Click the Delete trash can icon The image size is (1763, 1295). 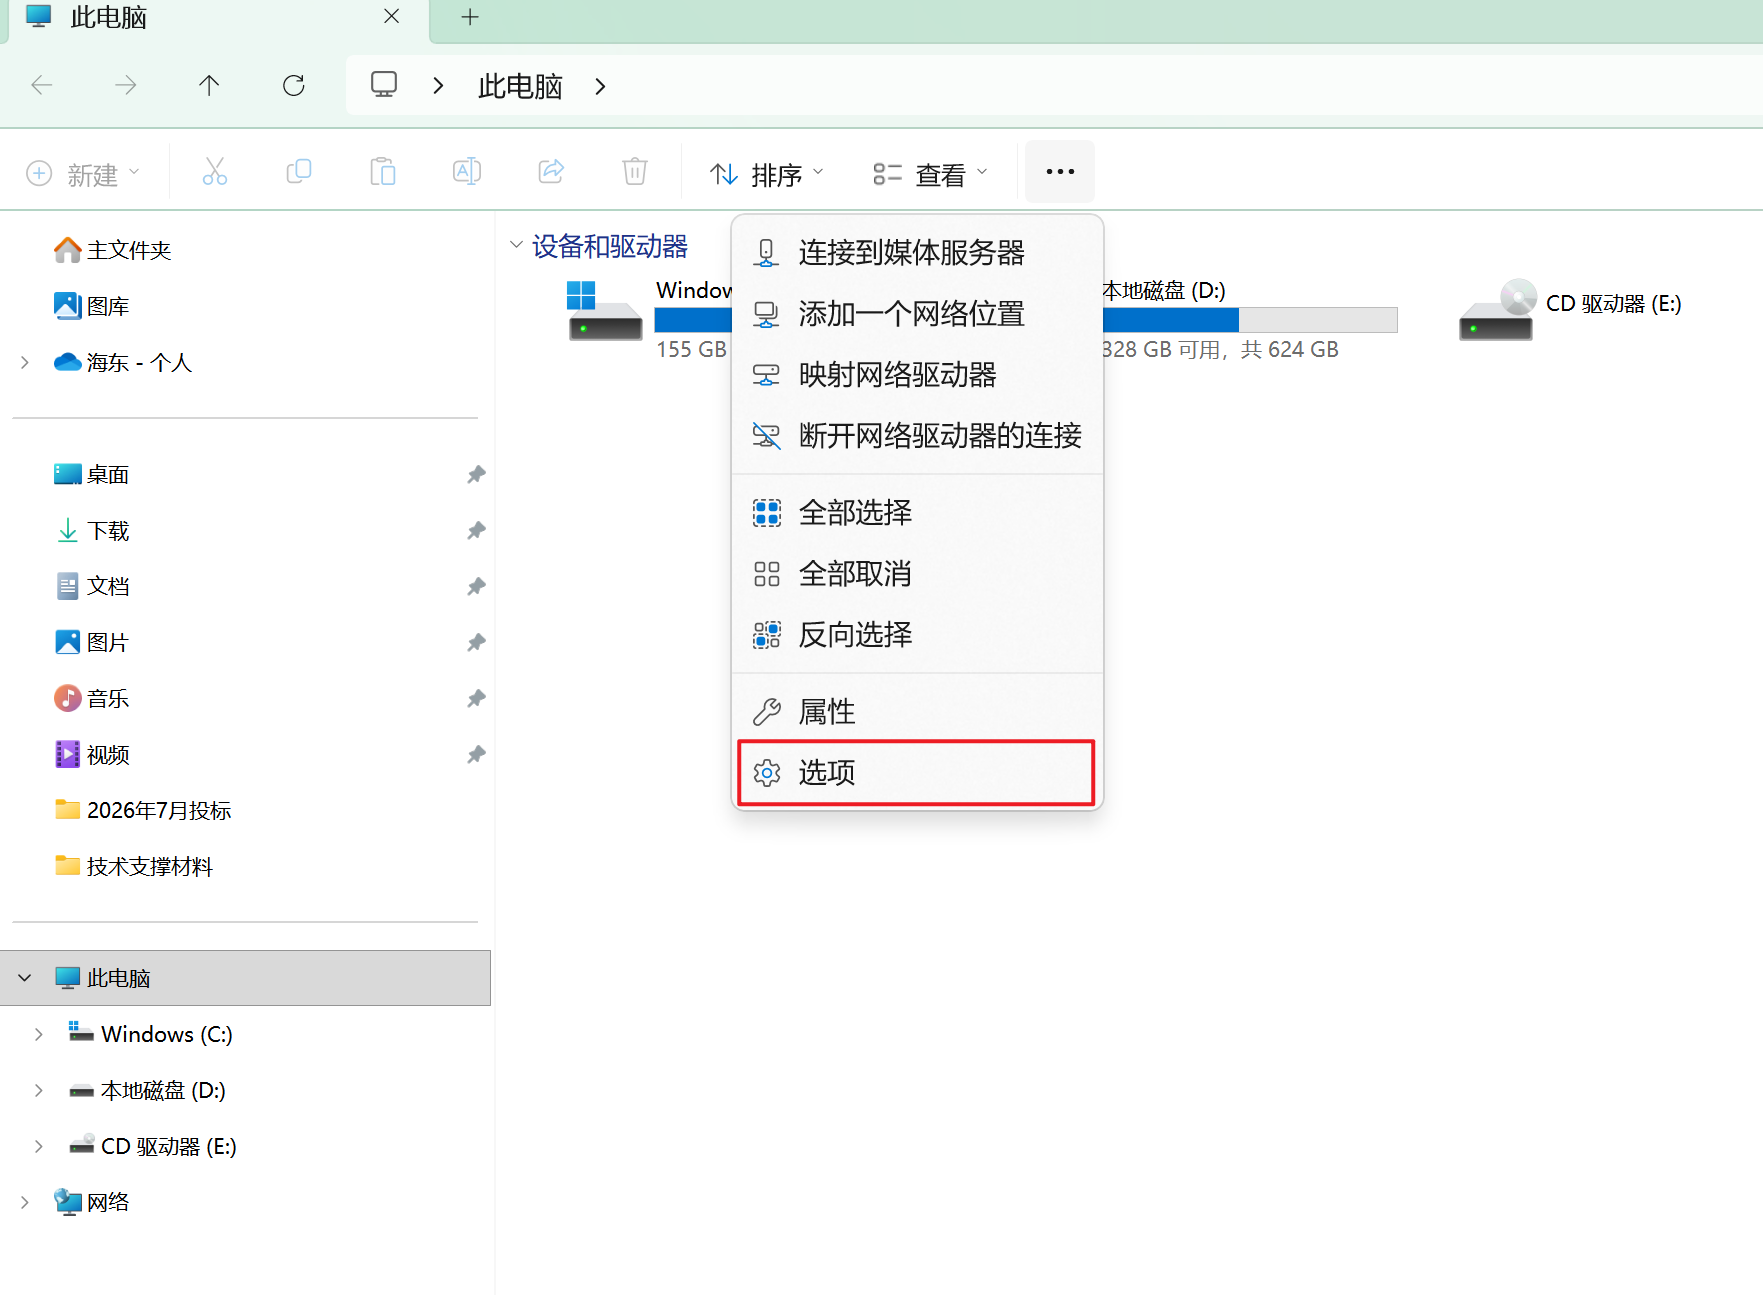pos(635,172)
